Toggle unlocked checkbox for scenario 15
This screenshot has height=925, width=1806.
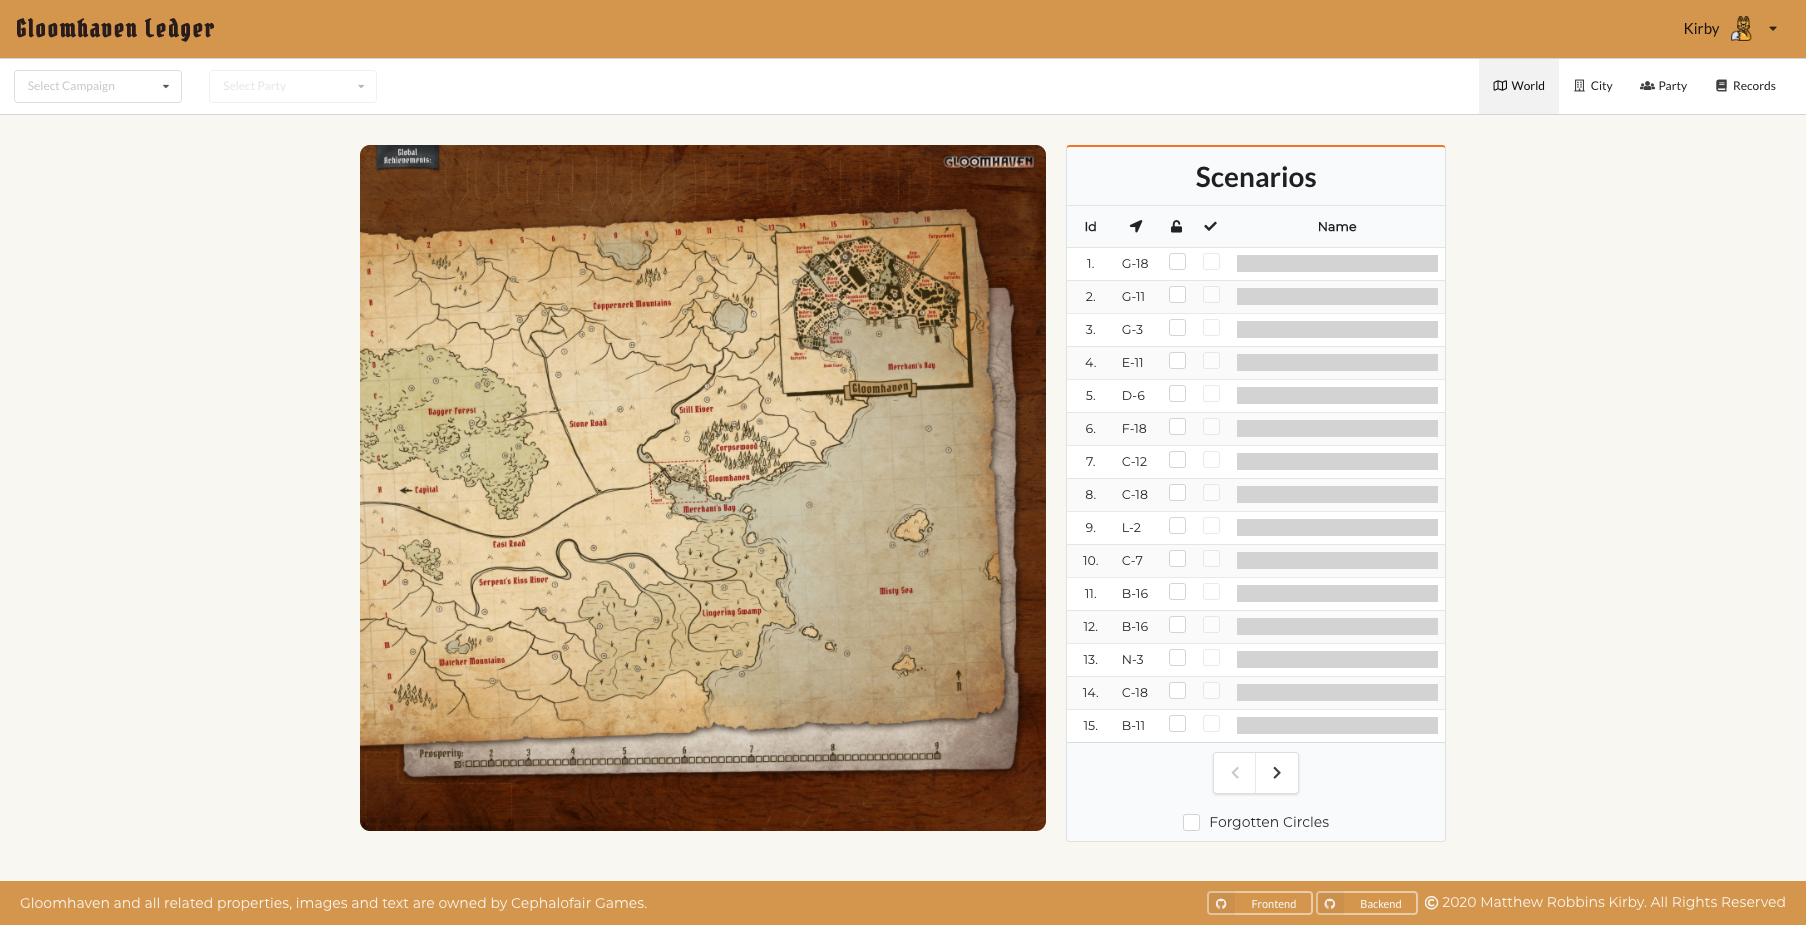point(1178,724)
